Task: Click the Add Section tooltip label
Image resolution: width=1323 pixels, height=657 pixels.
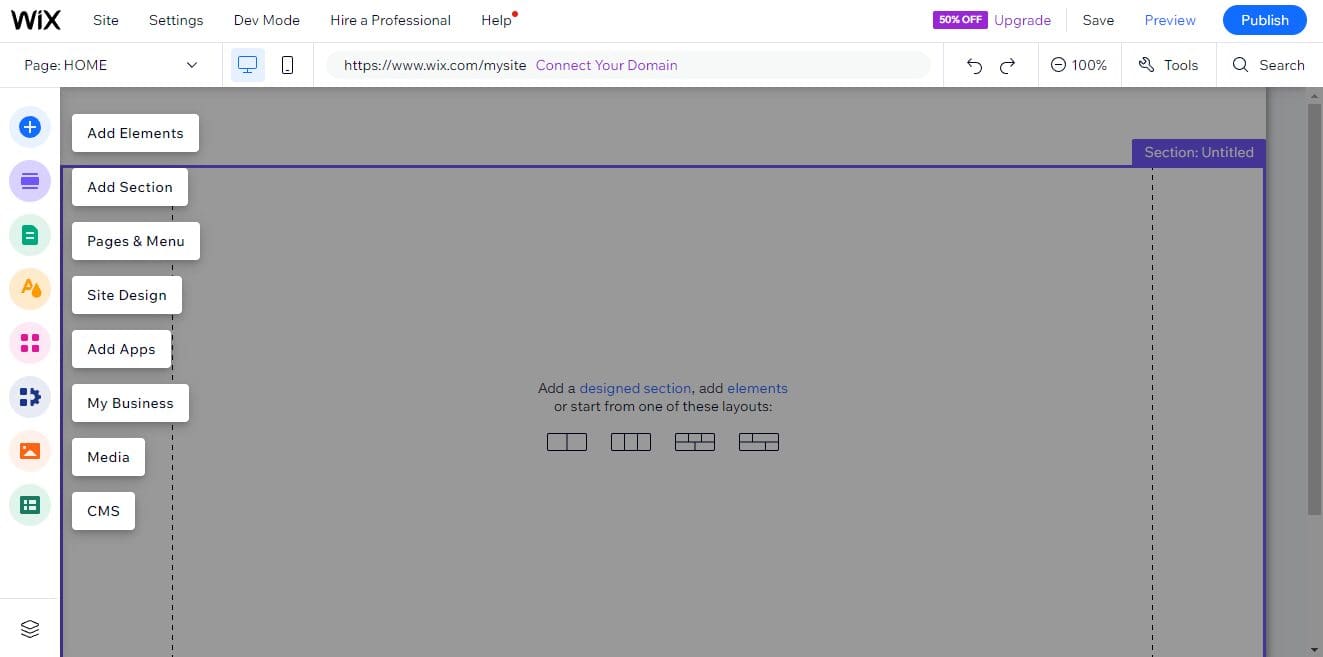Action: click(130, 187)
